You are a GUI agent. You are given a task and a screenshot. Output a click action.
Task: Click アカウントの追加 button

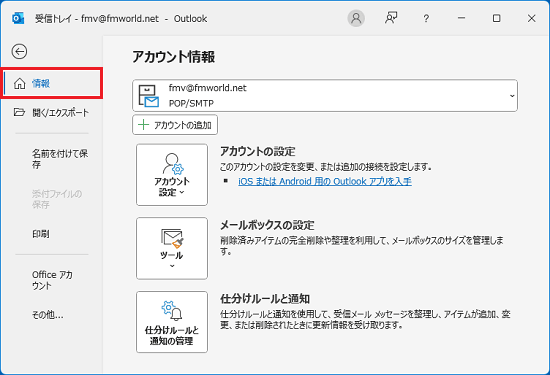point(175,125)
